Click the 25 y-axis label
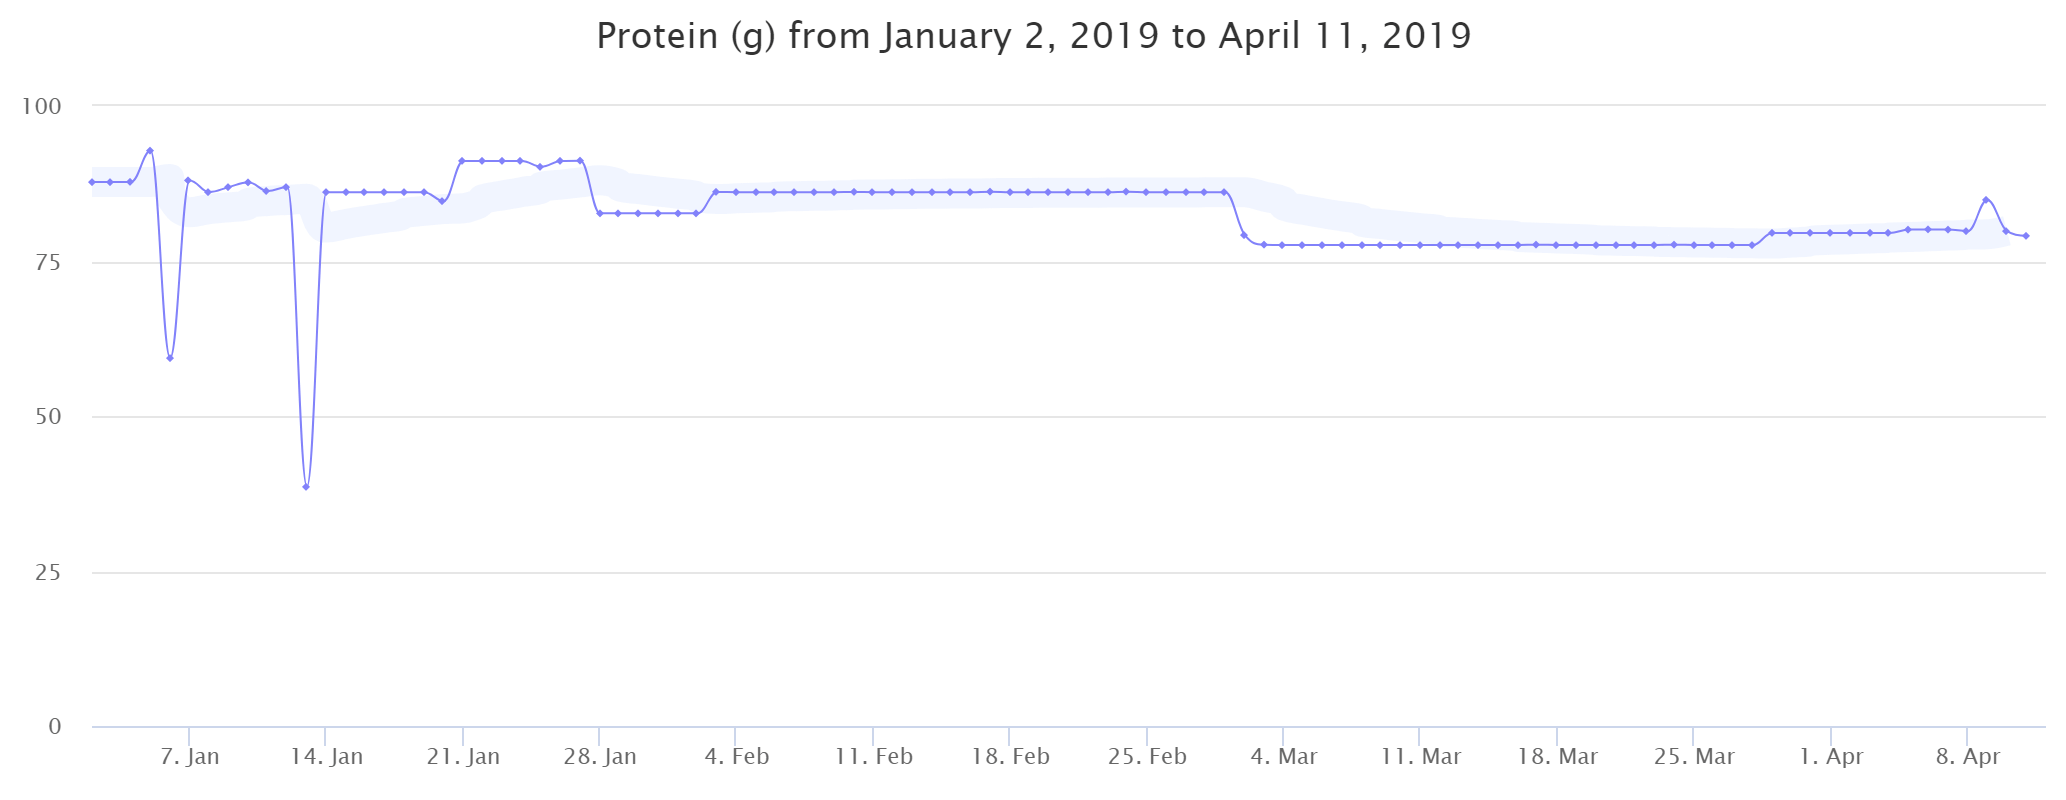This screenshot has width=2066, height=800. pos(47,573)
